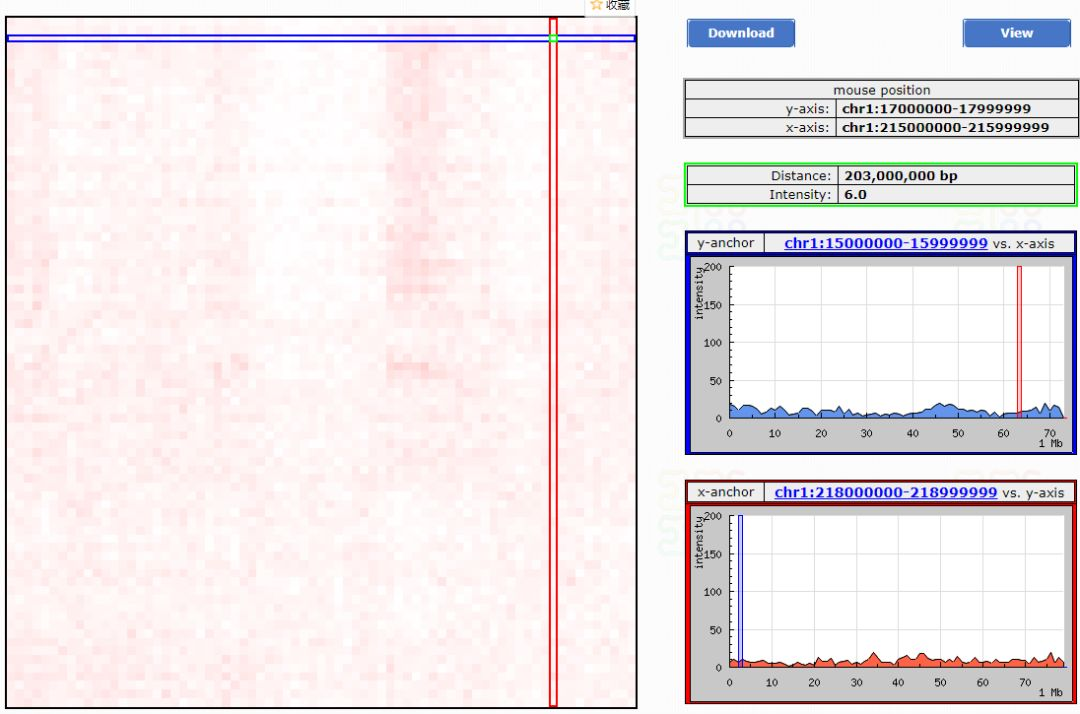This screenshot has width=1080, height=714.
Task: Click the mouse position table header
Action: pyautogui.click(x=882, y=90)
